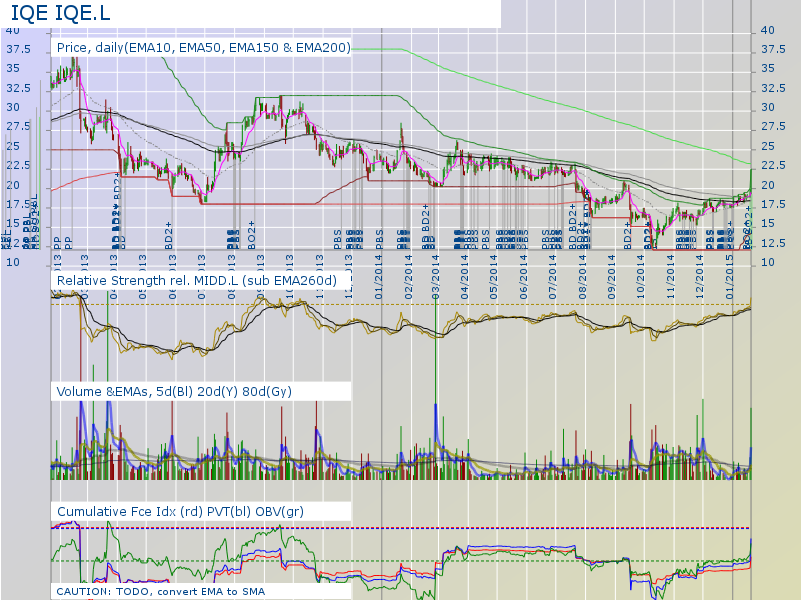Select 17.5 on the right price axis
Viewport: 801px width, 600px height.
773,204
